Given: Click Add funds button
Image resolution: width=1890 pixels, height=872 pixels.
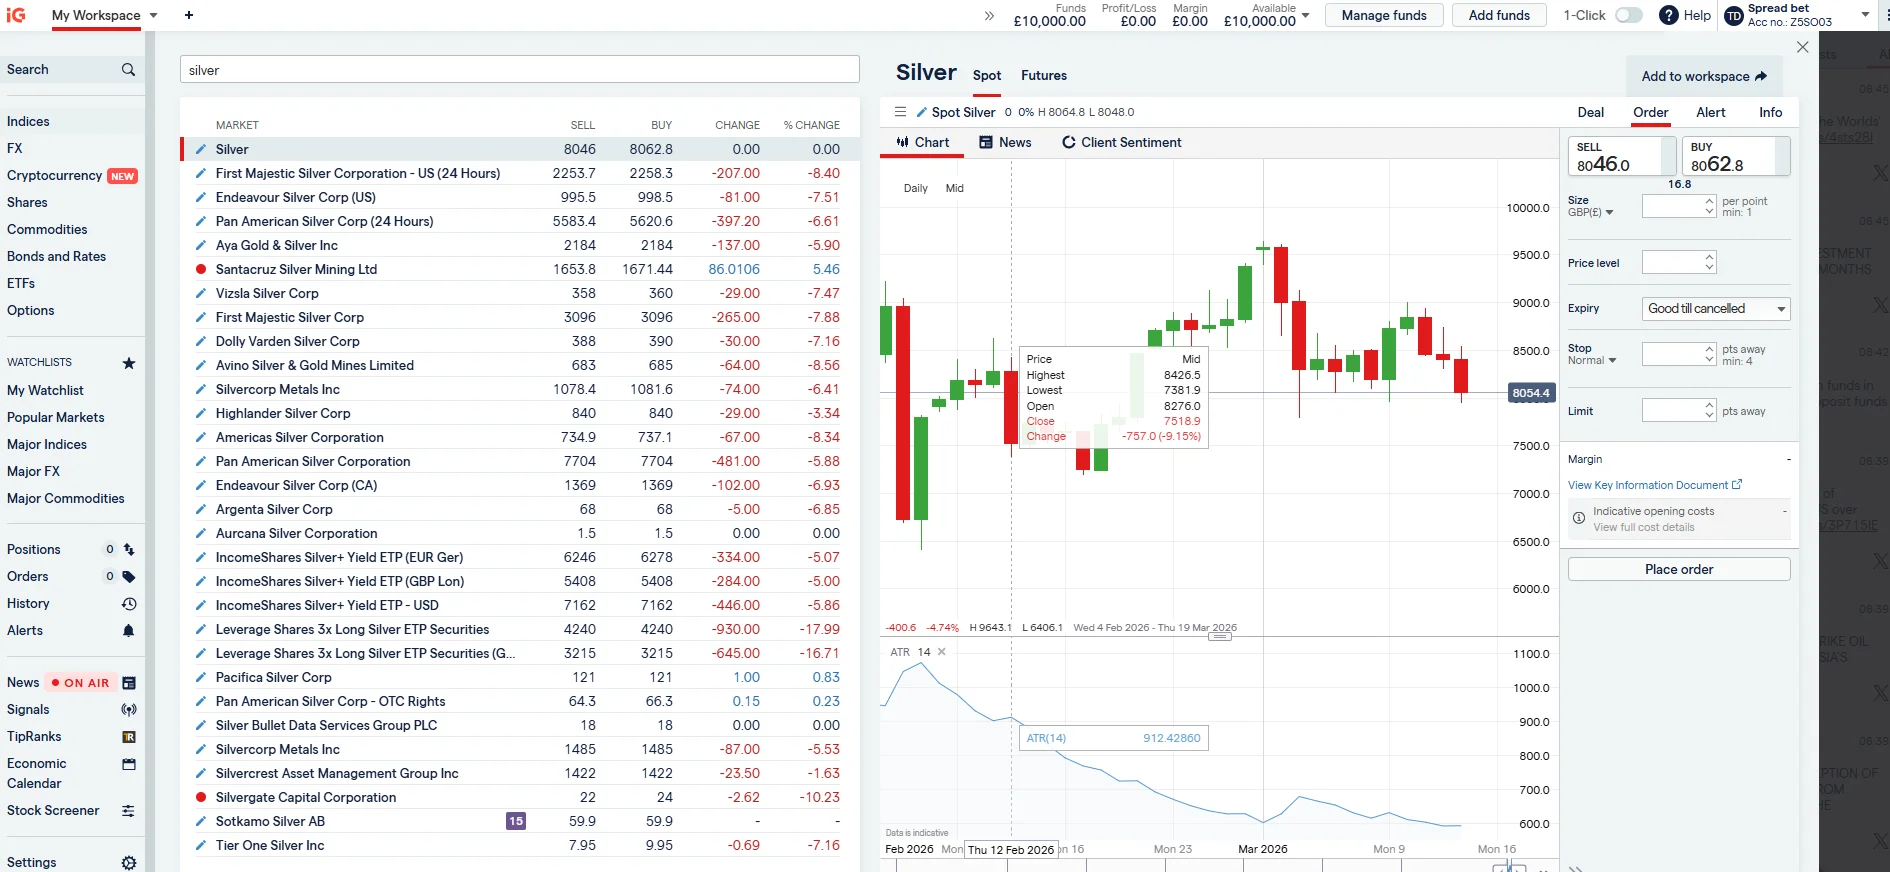Looking at the screenshot, I should 1499,15.
